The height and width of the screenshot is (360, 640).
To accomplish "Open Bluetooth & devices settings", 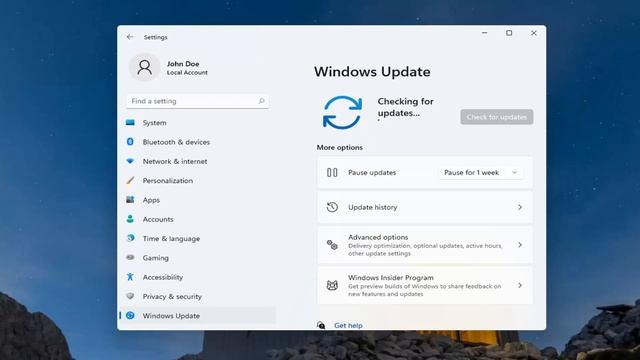I will (198, 142).
